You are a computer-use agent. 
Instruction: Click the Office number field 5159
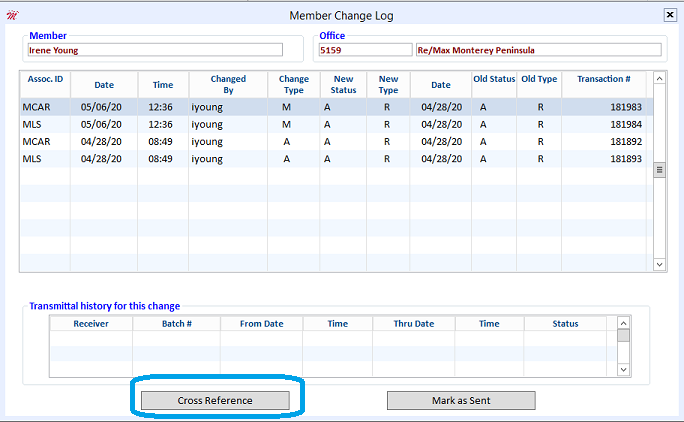coord(365,50)
